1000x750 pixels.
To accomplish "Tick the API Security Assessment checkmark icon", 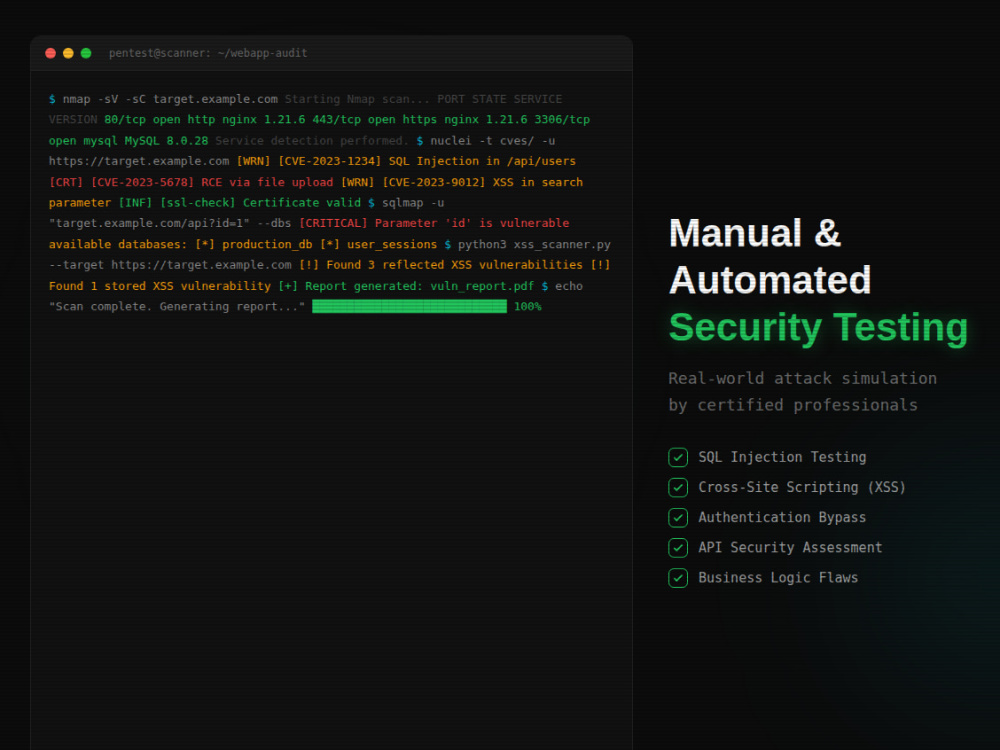I will (x=678, y=547).
